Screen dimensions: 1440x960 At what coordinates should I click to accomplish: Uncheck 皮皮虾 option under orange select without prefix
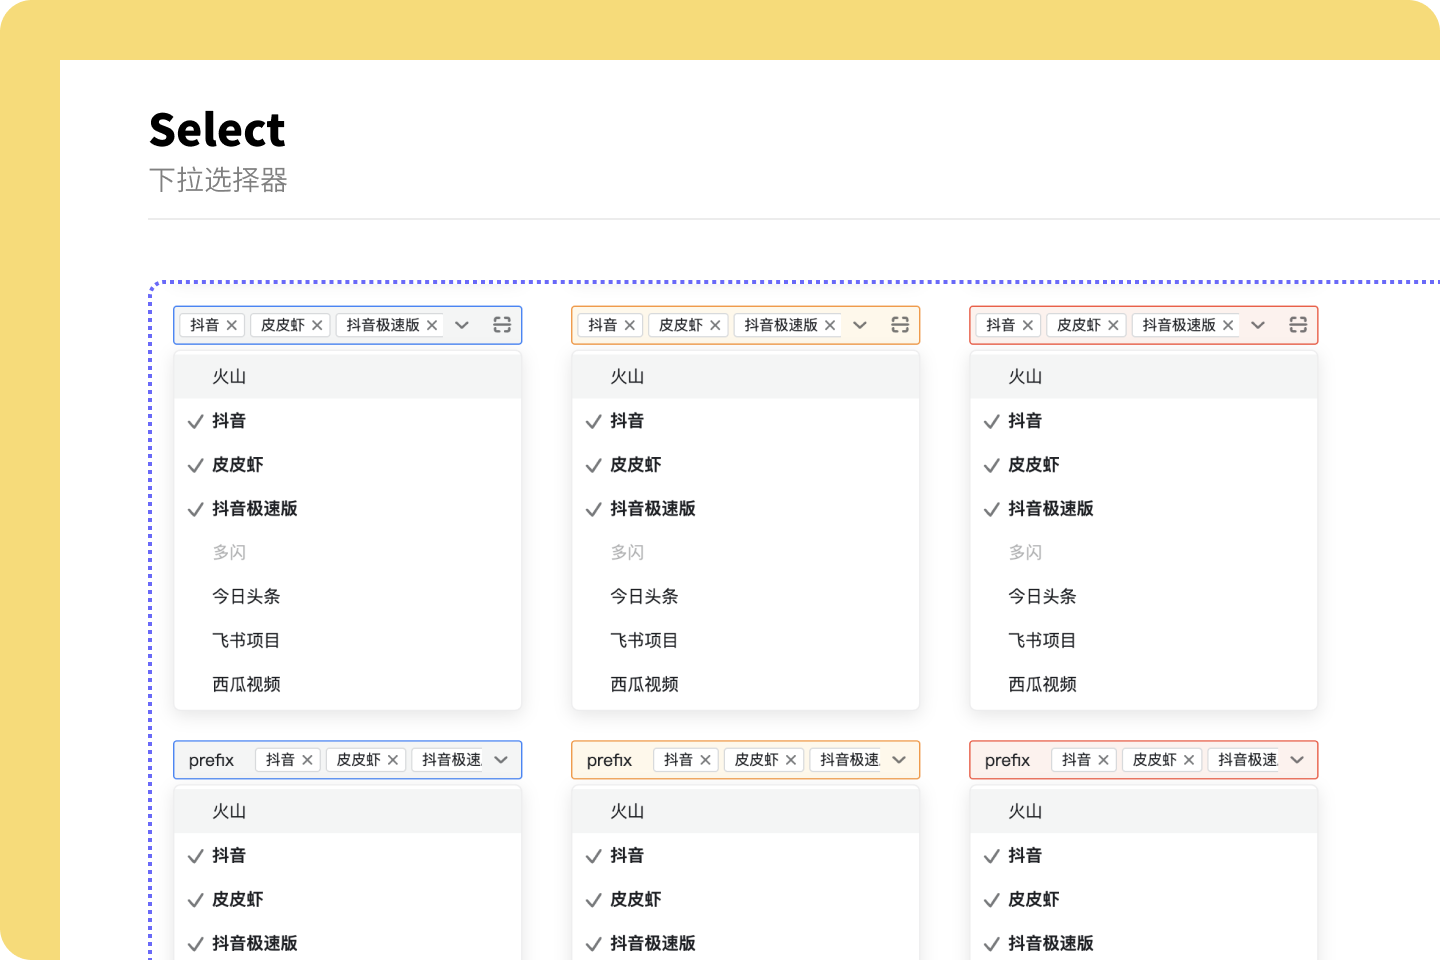pos(746,465)
